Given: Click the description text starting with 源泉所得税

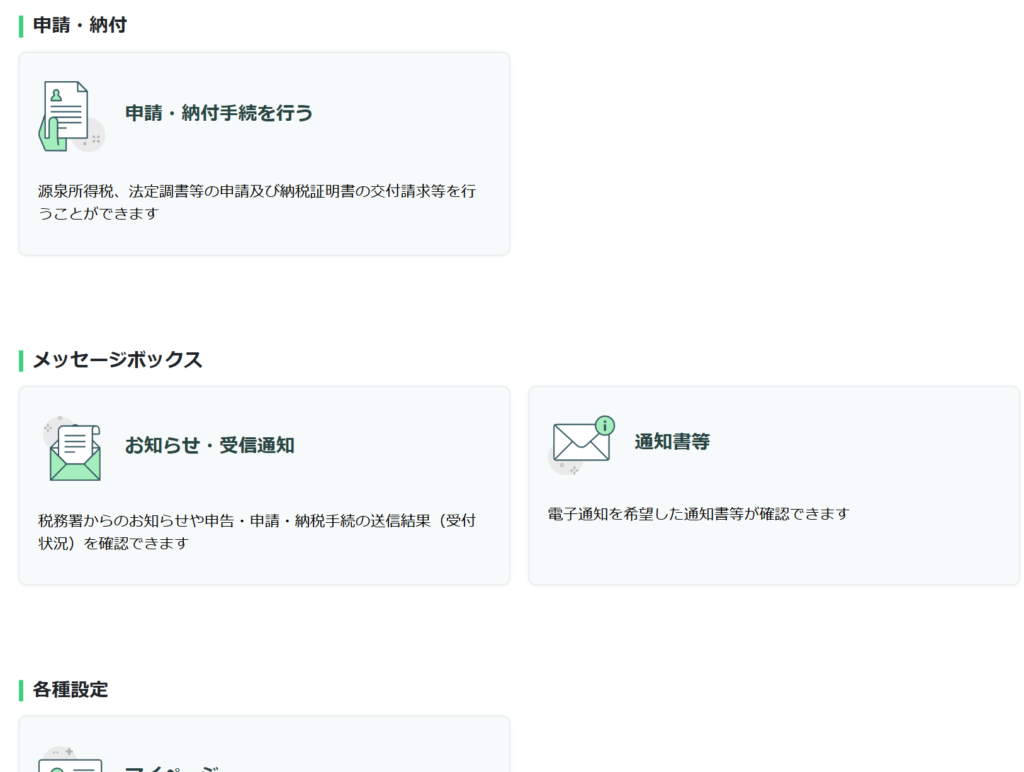Looking at the screenshot, I should pos(256,201).
